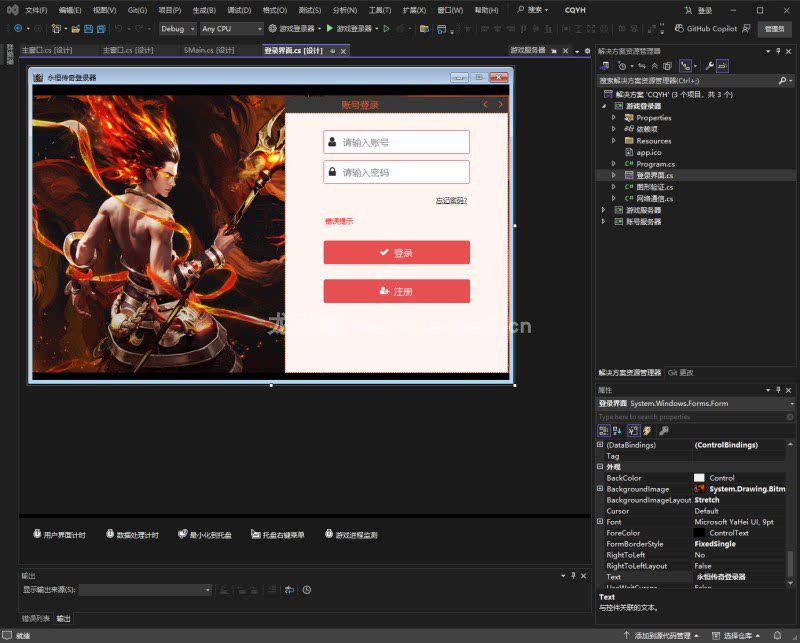The image size is (800, 643).
Task: Toggle Preview Selected Items in Solution Explorer
Action: 722,65
